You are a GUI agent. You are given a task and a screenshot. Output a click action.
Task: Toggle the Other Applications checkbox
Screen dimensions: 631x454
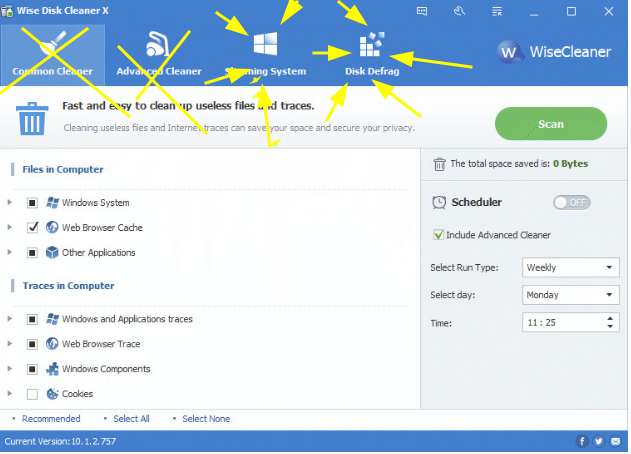pos(32,254)
